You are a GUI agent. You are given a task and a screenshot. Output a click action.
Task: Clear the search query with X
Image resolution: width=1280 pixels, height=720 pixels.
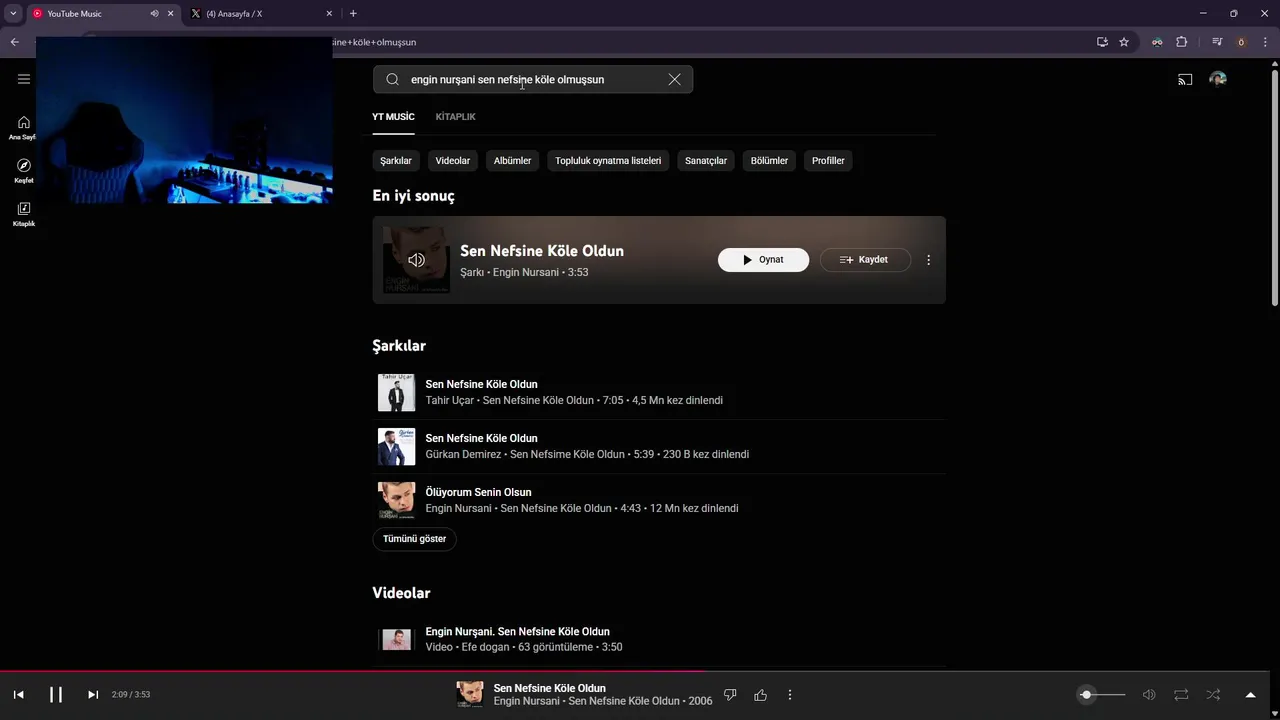pyautogui.click(x=675, y=79)
